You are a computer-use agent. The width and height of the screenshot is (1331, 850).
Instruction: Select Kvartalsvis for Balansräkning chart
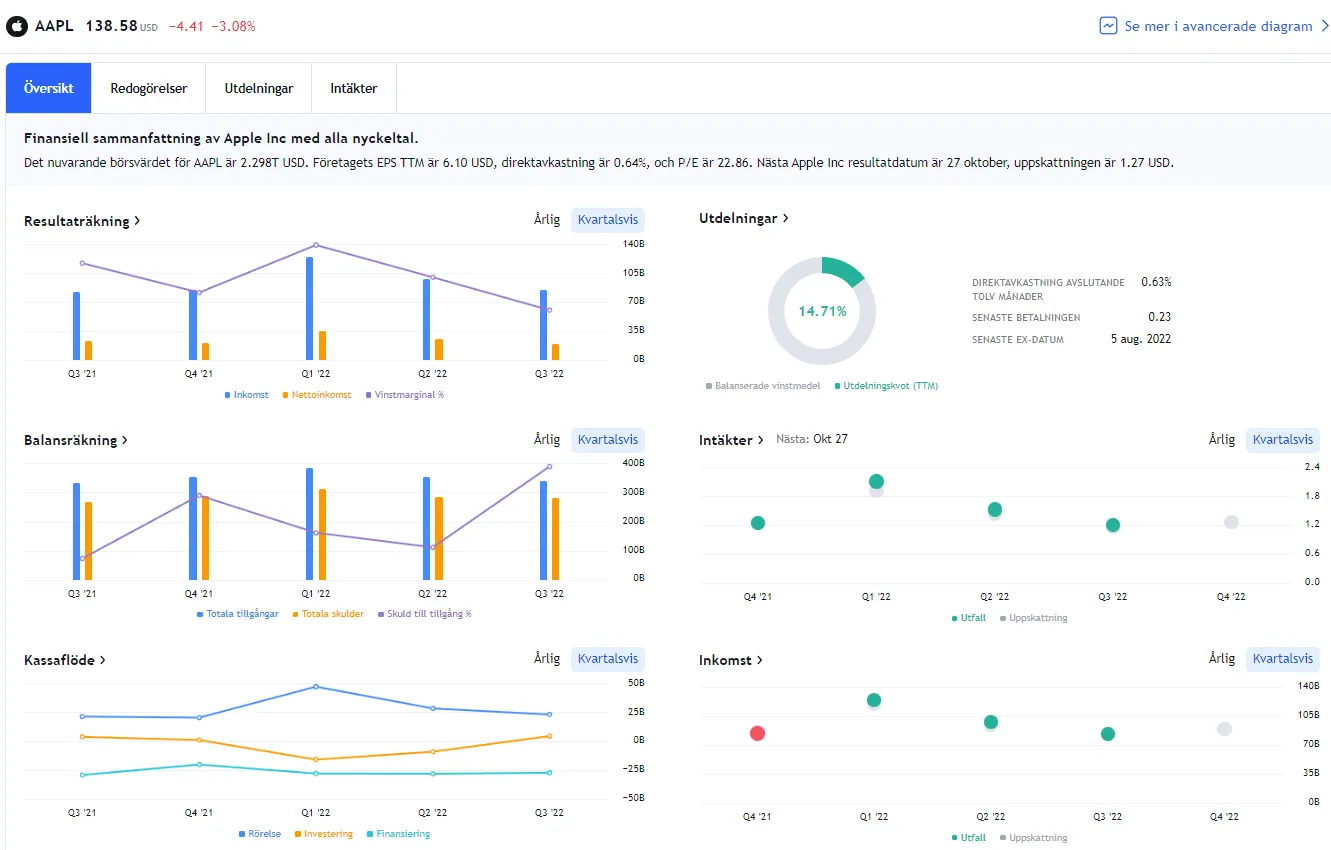tap(608, 439)
